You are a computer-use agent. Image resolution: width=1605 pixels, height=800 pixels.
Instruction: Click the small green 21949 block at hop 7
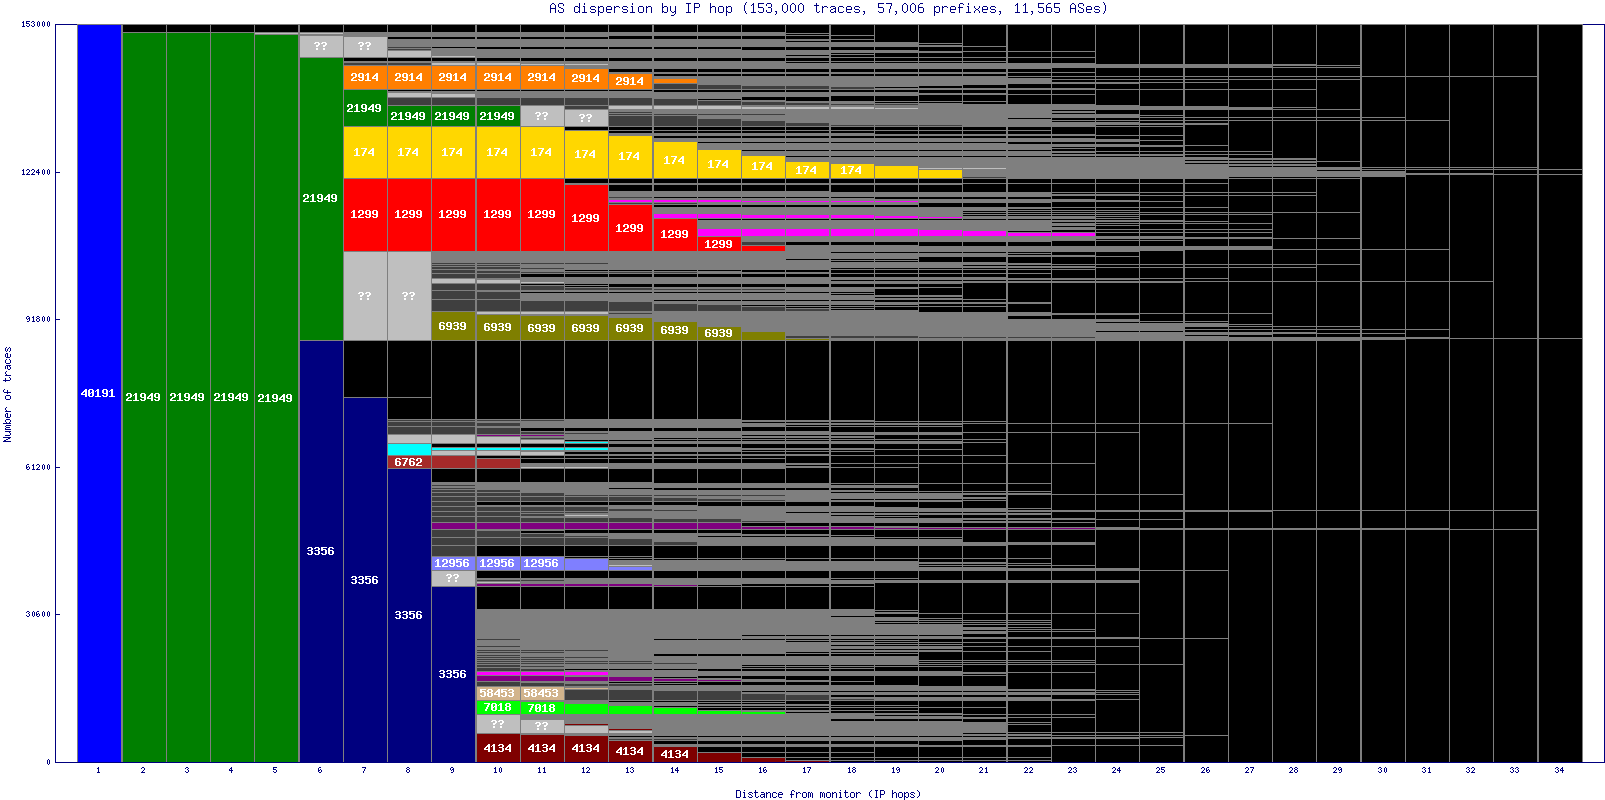(365, 108)
